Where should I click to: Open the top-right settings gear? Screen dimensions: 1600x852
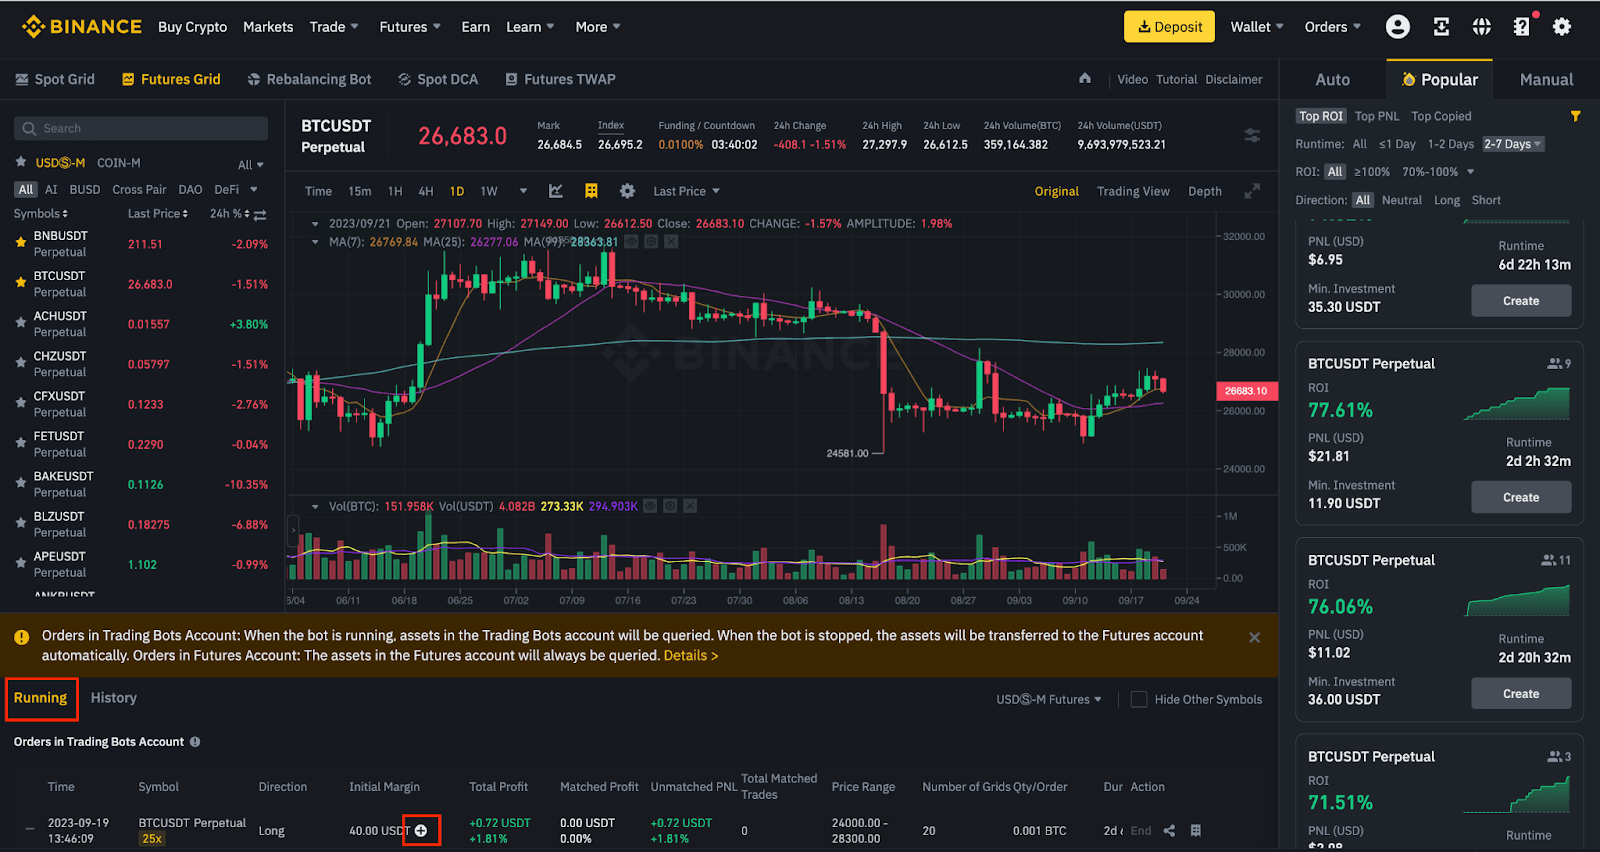[x=1561, y=27]
